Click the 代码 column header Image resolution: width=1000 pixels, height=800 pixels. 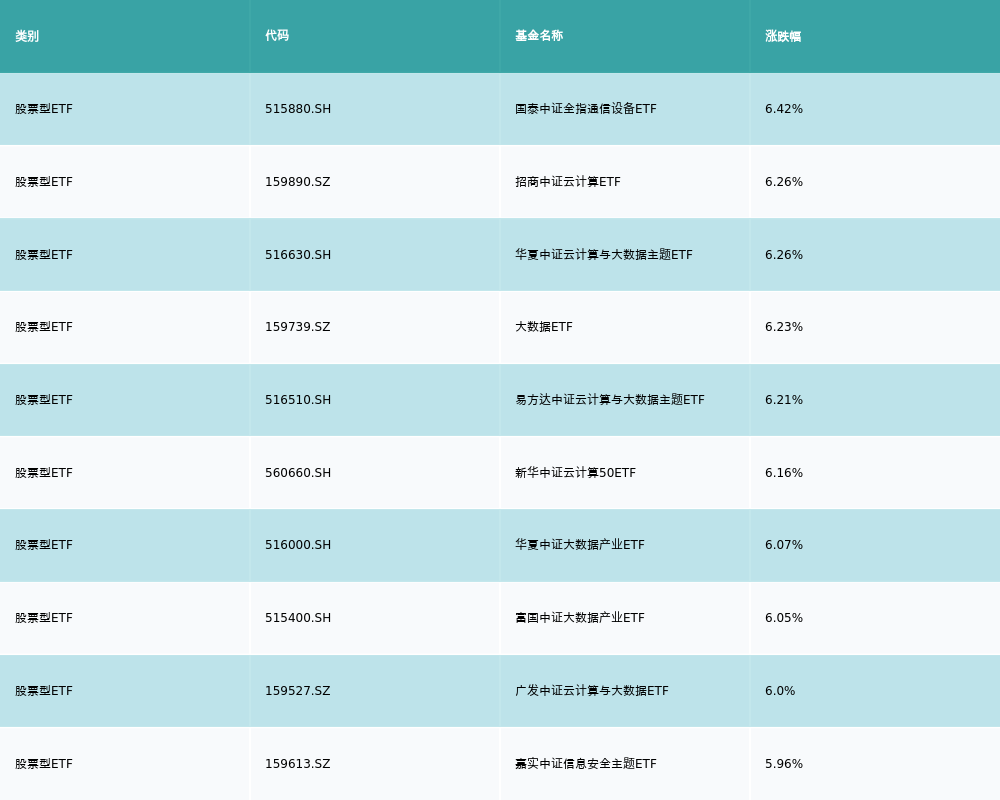[277, 36]
